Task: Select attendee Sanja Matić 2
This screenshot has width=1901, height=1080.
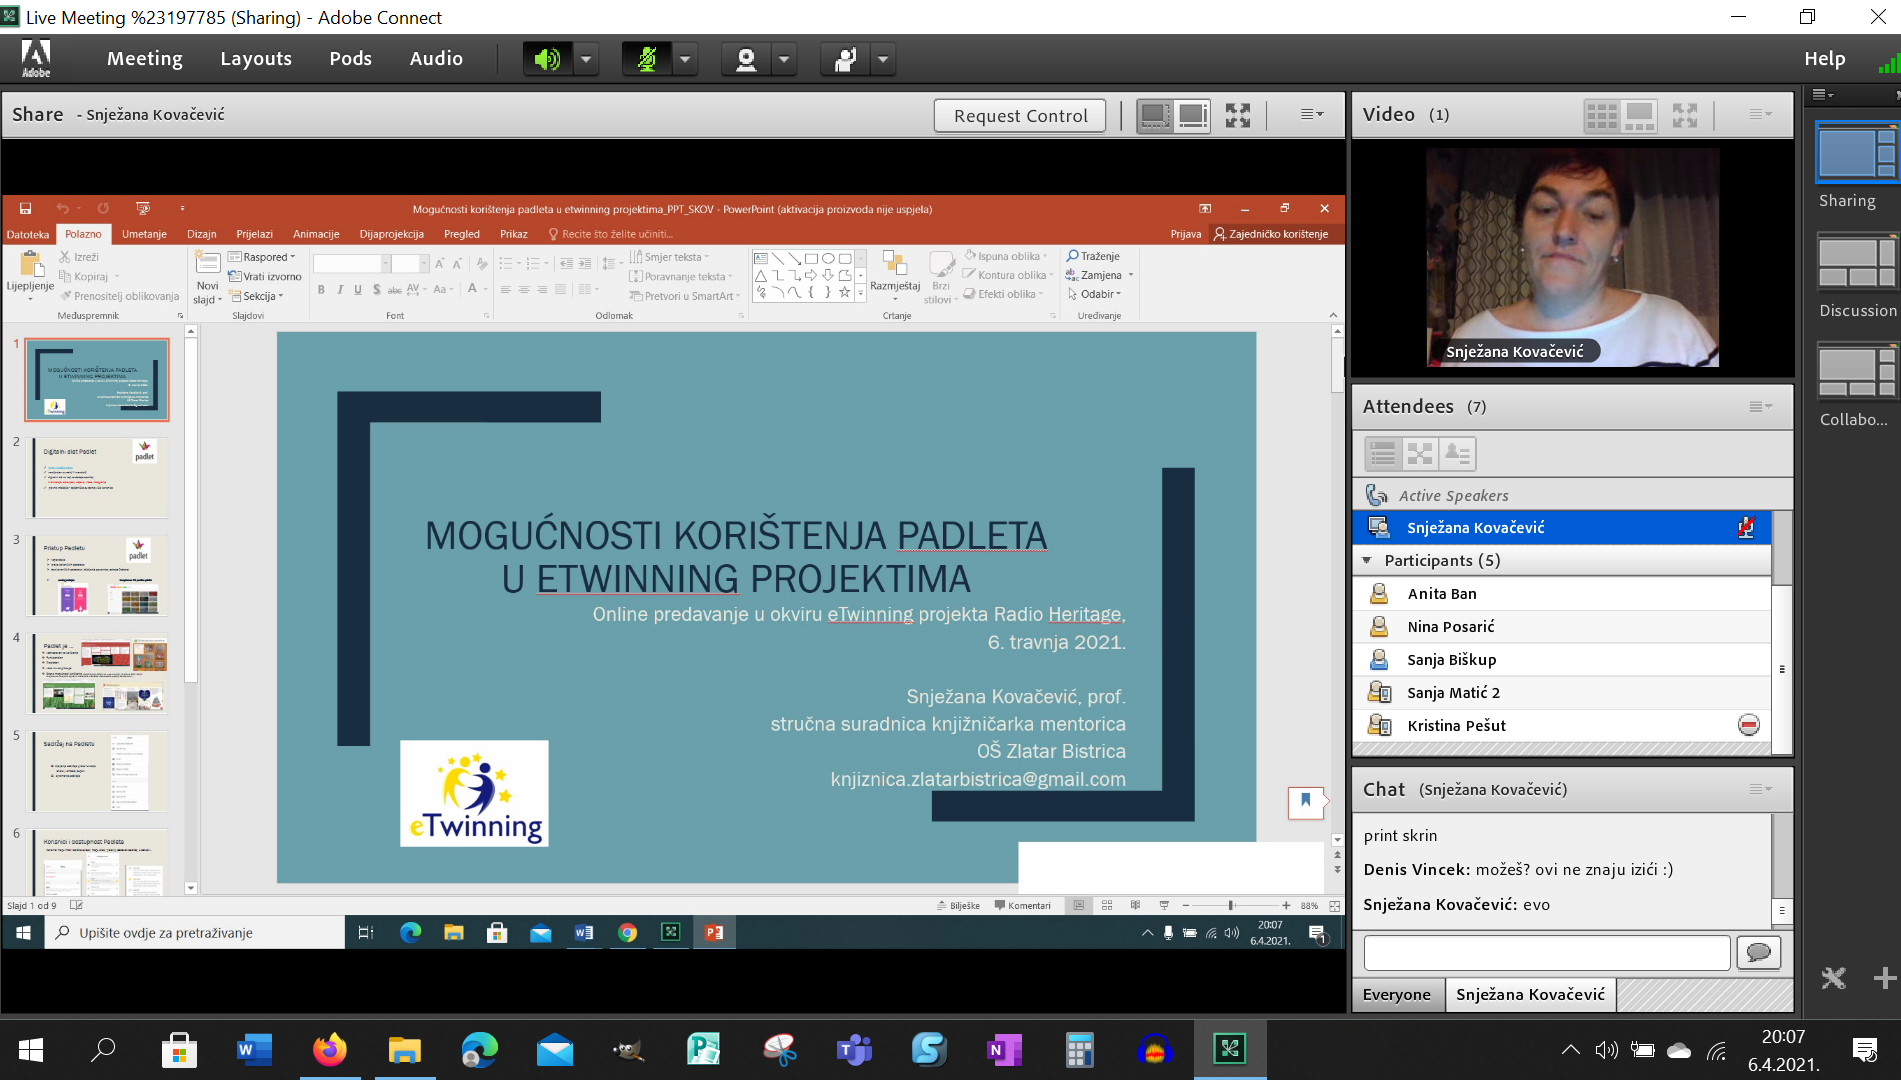Action: click(1561, 693)
